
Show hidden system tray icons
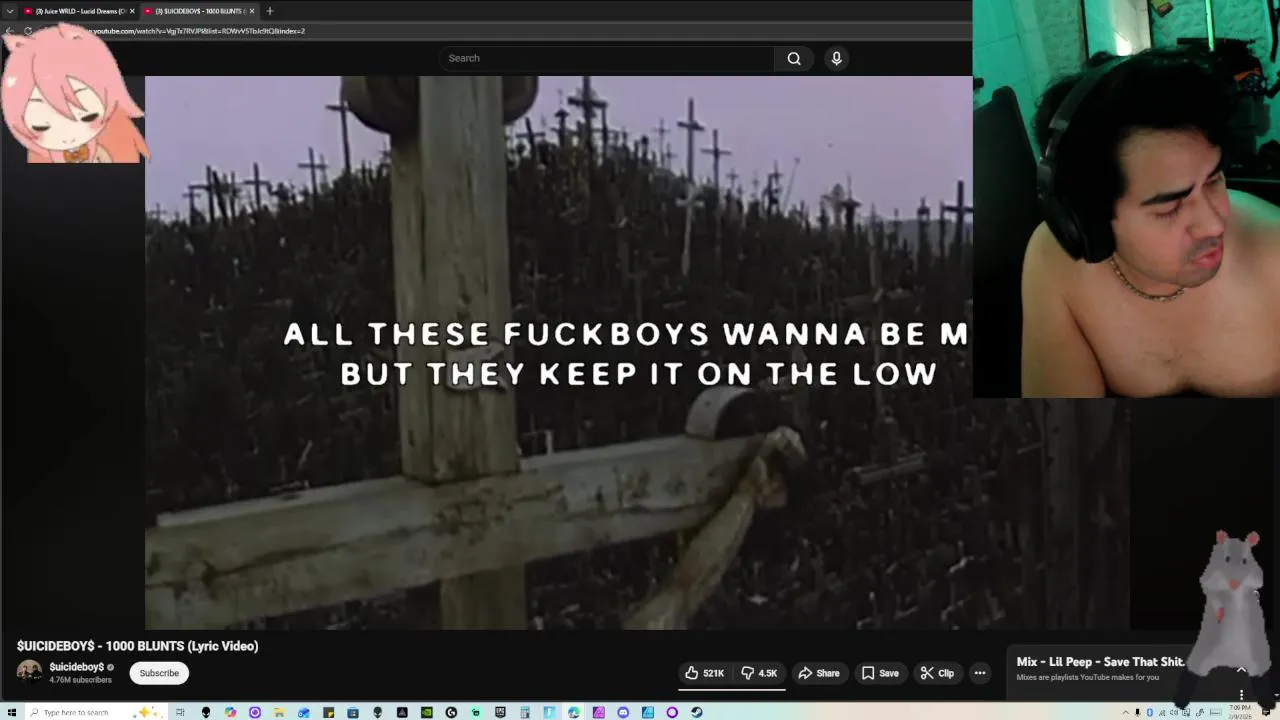click(x=1126, y=712)
